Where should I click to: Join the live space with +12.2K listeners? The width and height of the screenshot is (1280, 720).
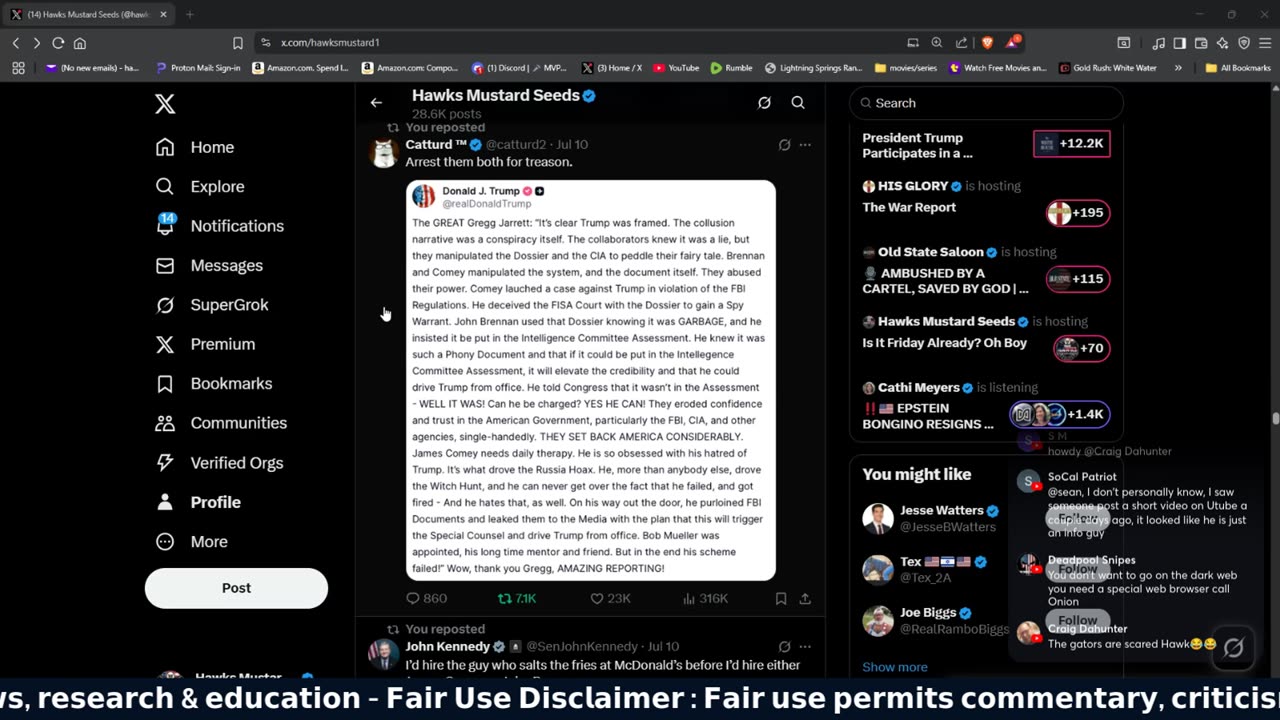(1071, 144)
